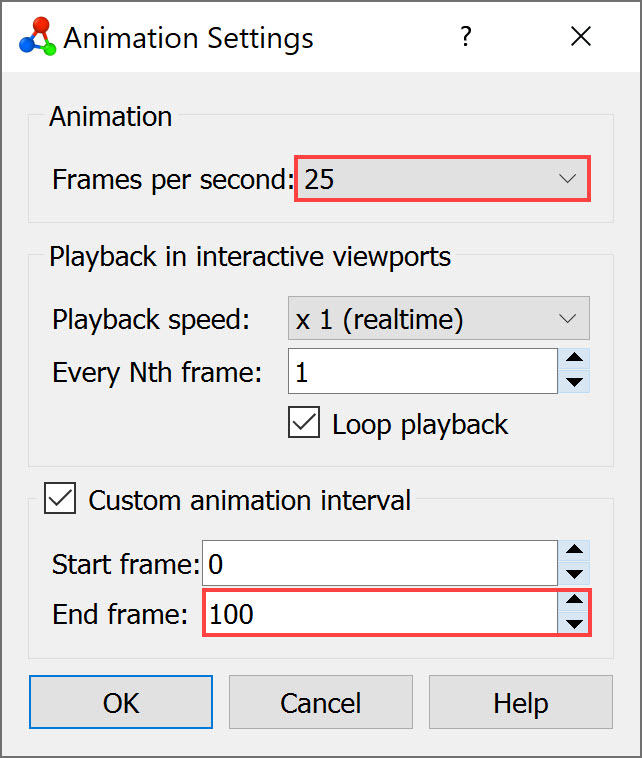Screen dimensions: 642x758
Task: Open the Frames per second dropdown
Action: point(442,179)
